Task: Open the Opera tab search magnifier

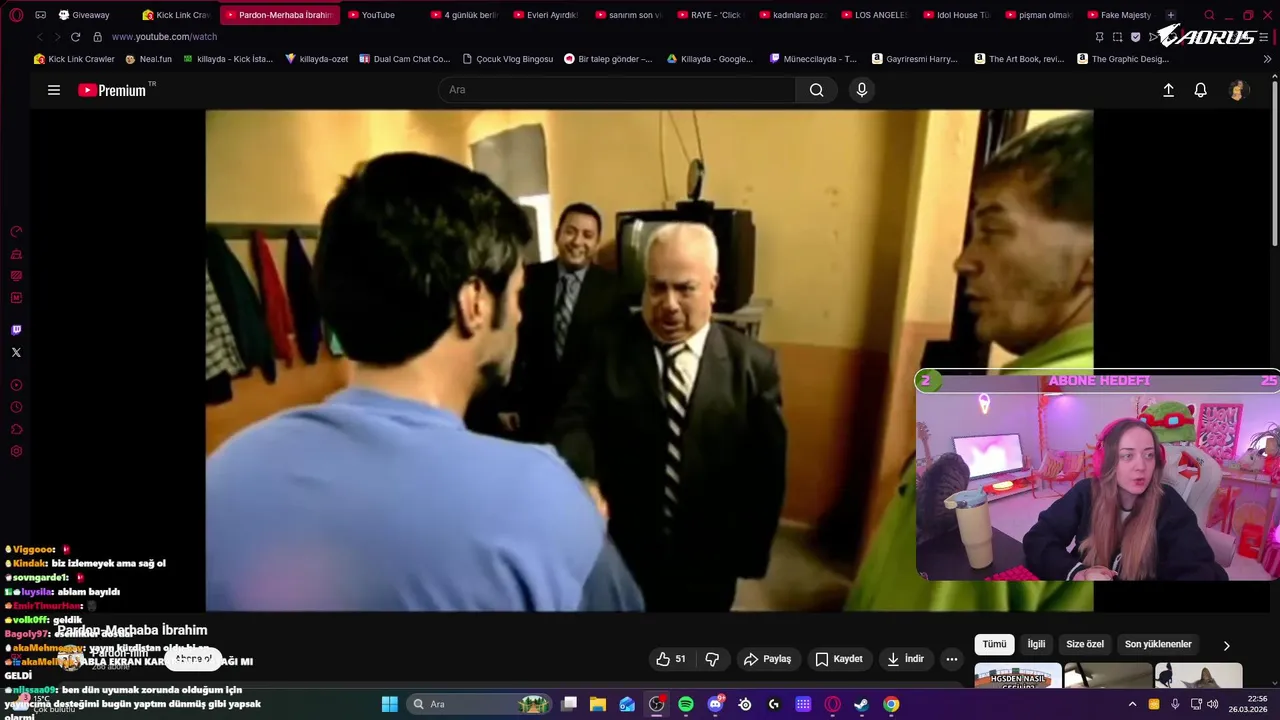Action: pyautogui.click(x=1209, y=15)
